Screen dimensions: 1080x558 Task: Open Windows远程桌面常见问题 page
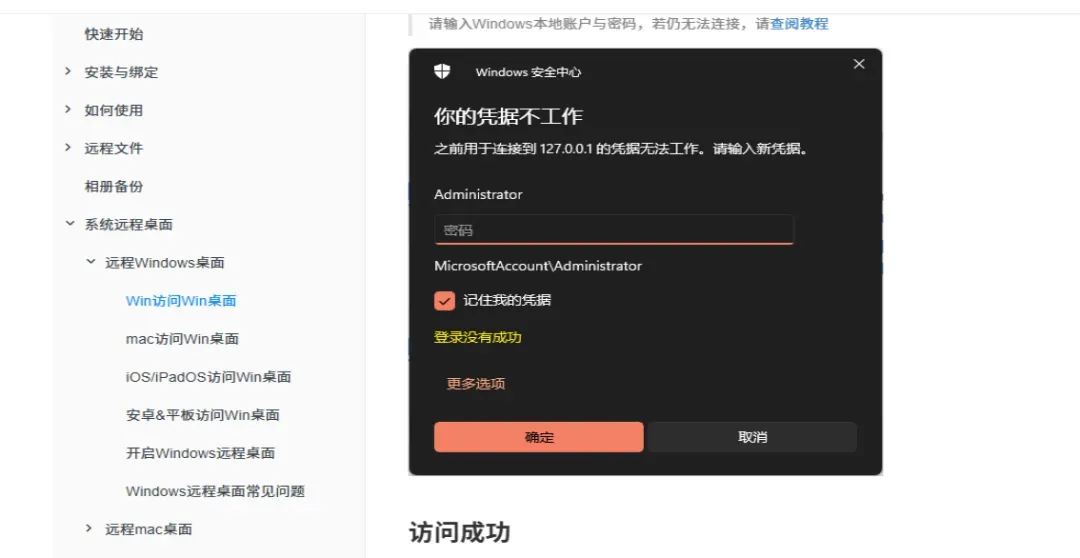click(215, 490)
